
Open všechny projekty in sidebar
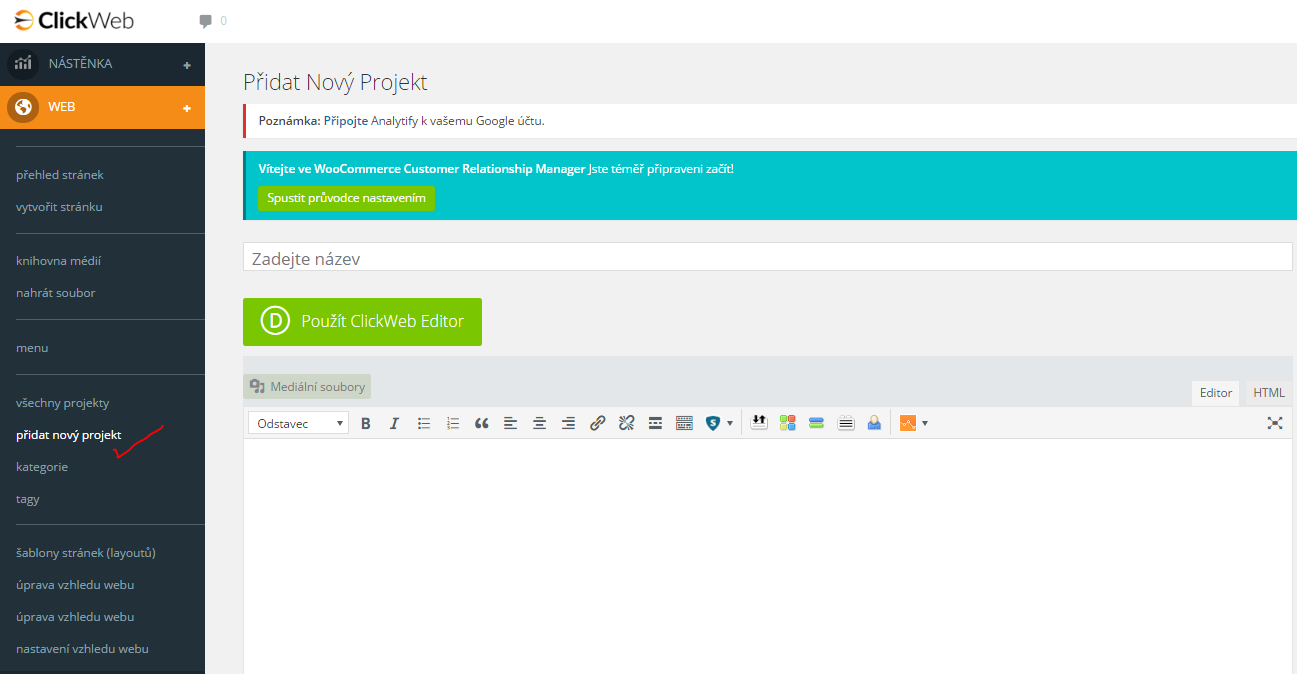click(x=63, y=403)
